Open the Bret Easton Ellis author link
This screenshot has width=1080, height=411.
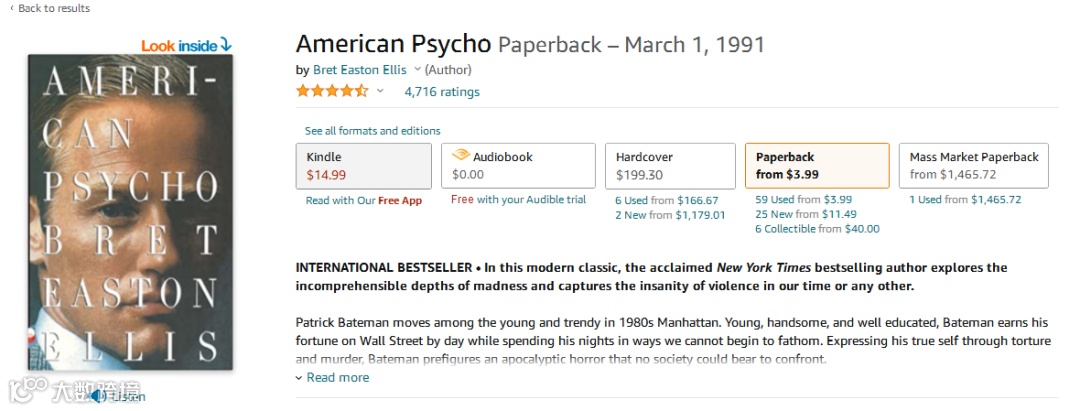tap(362, 70)
